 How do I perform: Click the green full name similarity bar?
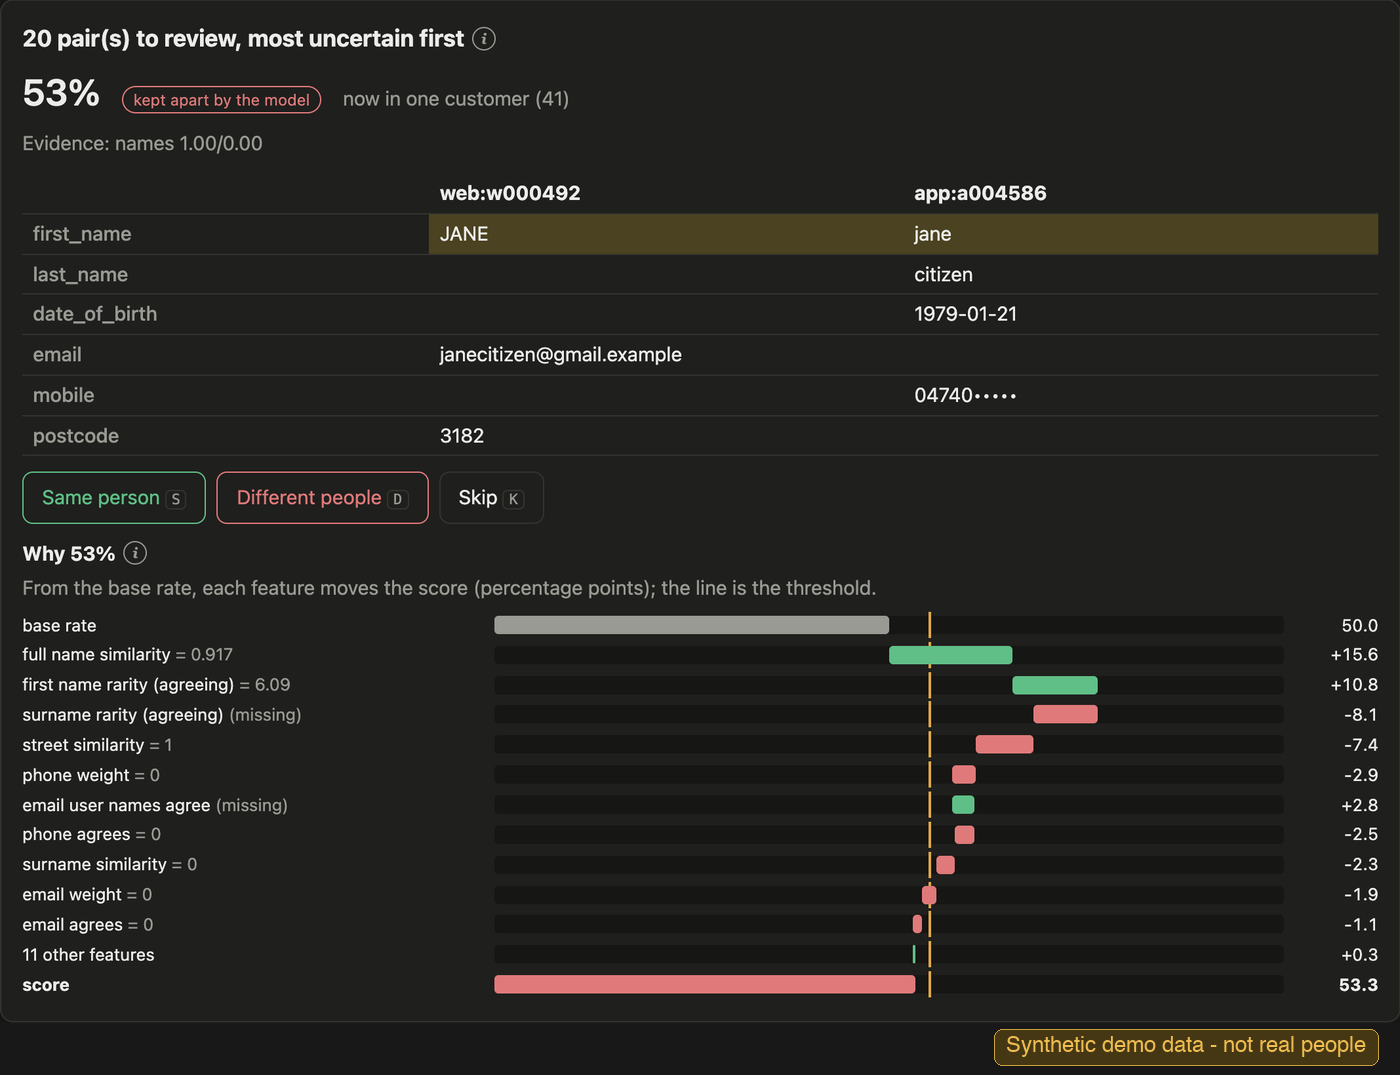pos(950,655)
